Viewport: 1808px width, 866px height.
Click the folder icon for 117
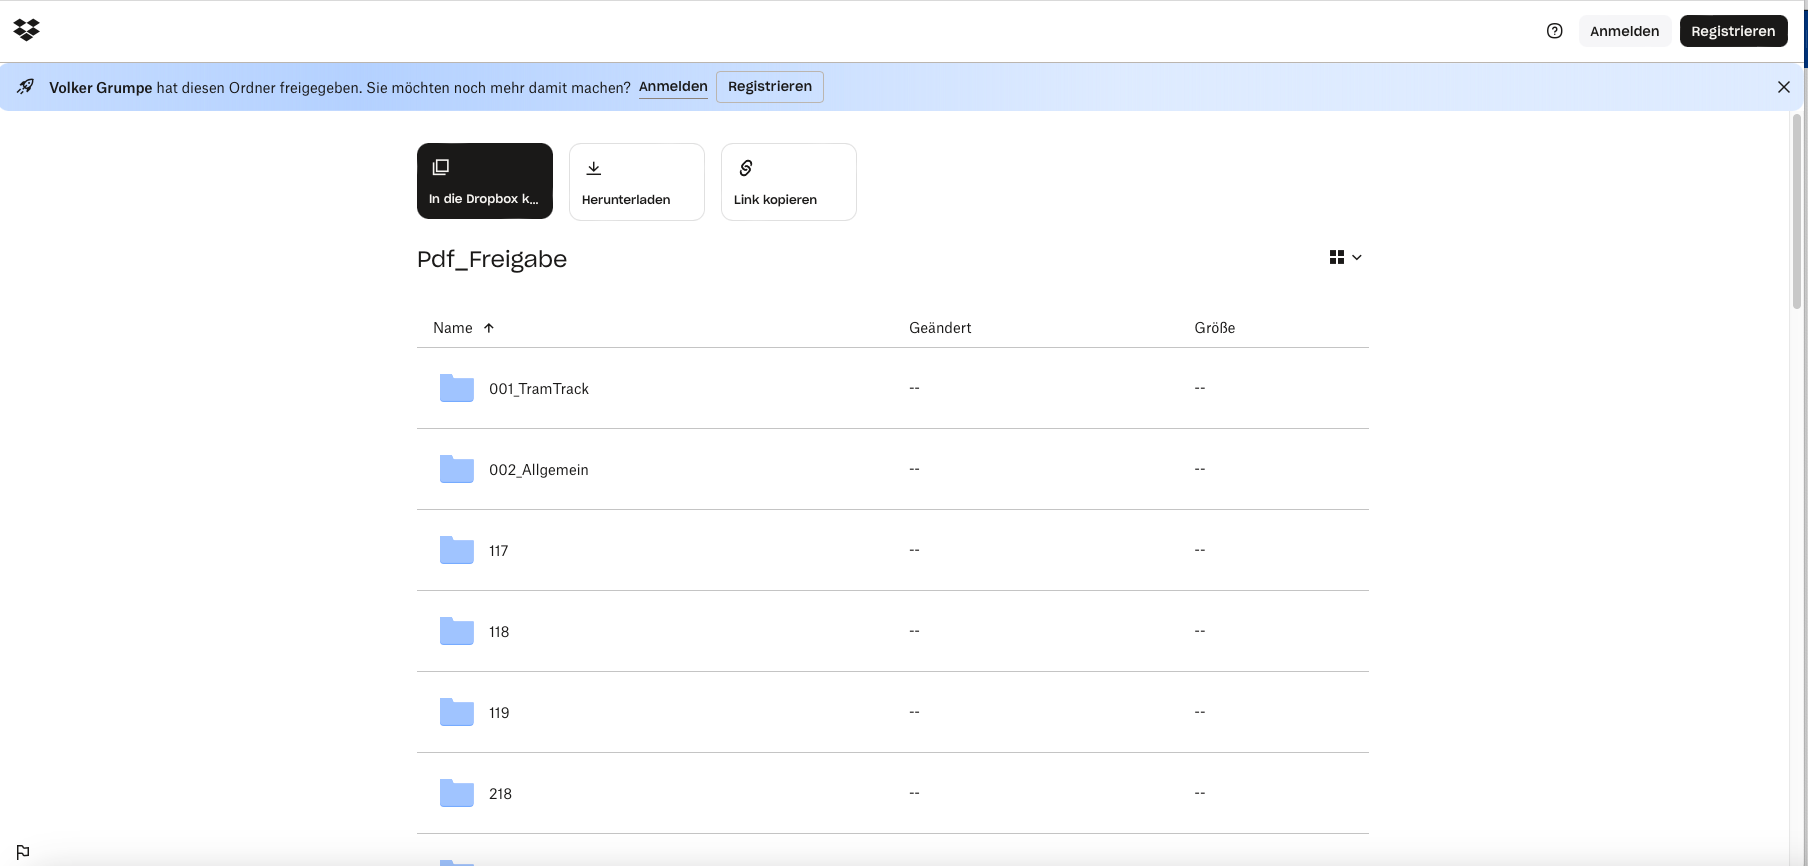tap(457, 550)
